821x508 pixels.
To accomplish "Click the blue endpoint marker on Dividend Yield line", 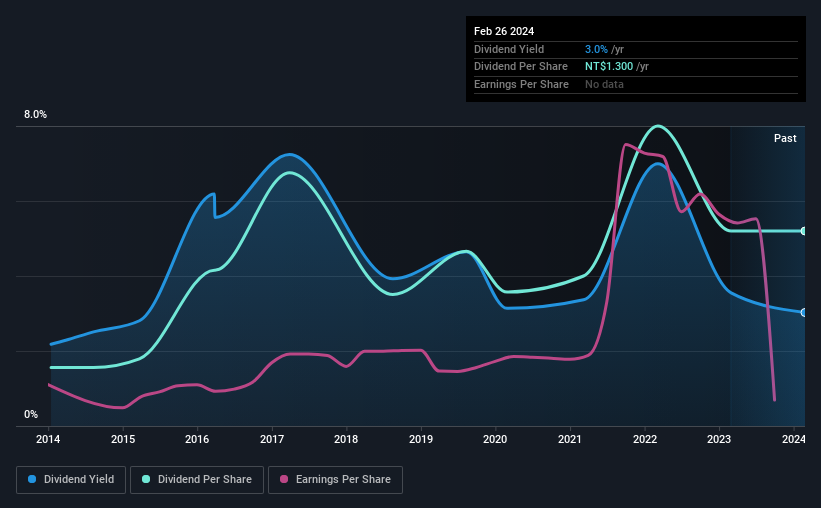I will [x=804, y=313].
